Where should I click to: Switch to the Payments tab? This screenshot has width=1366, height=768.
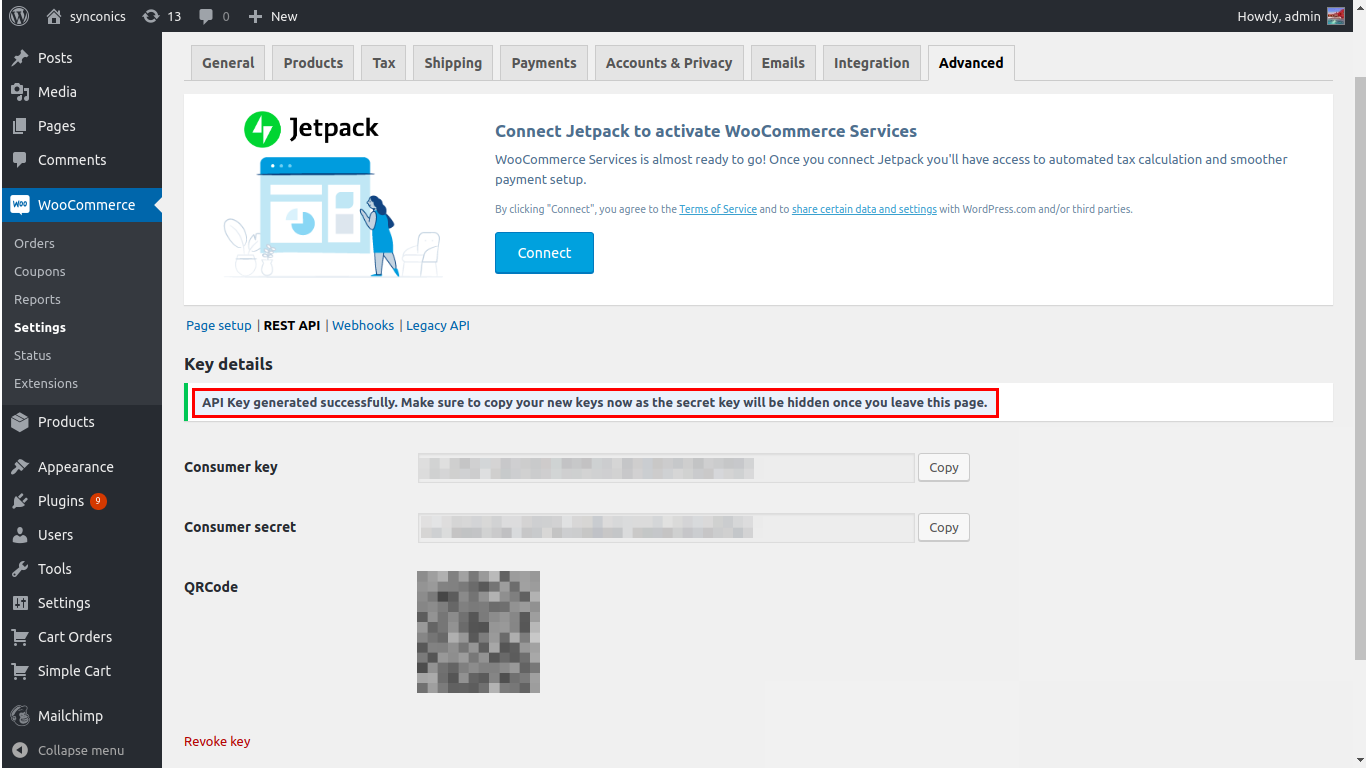point(544,63)
